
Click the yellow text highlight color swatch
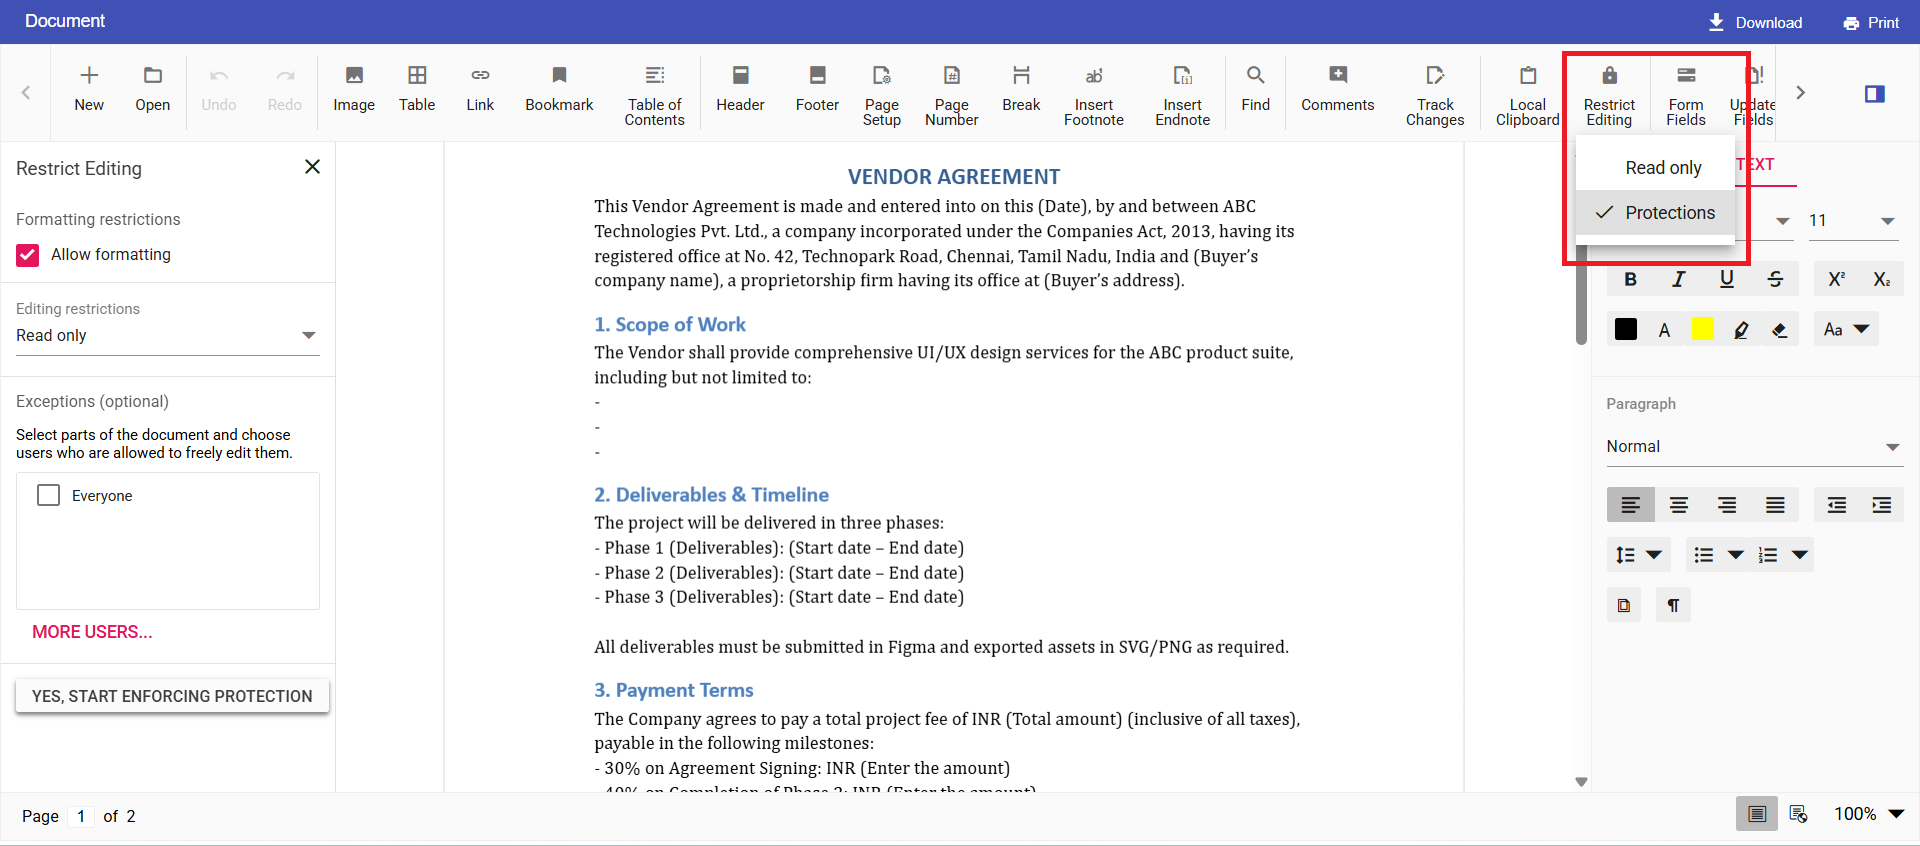(1702, 329)
